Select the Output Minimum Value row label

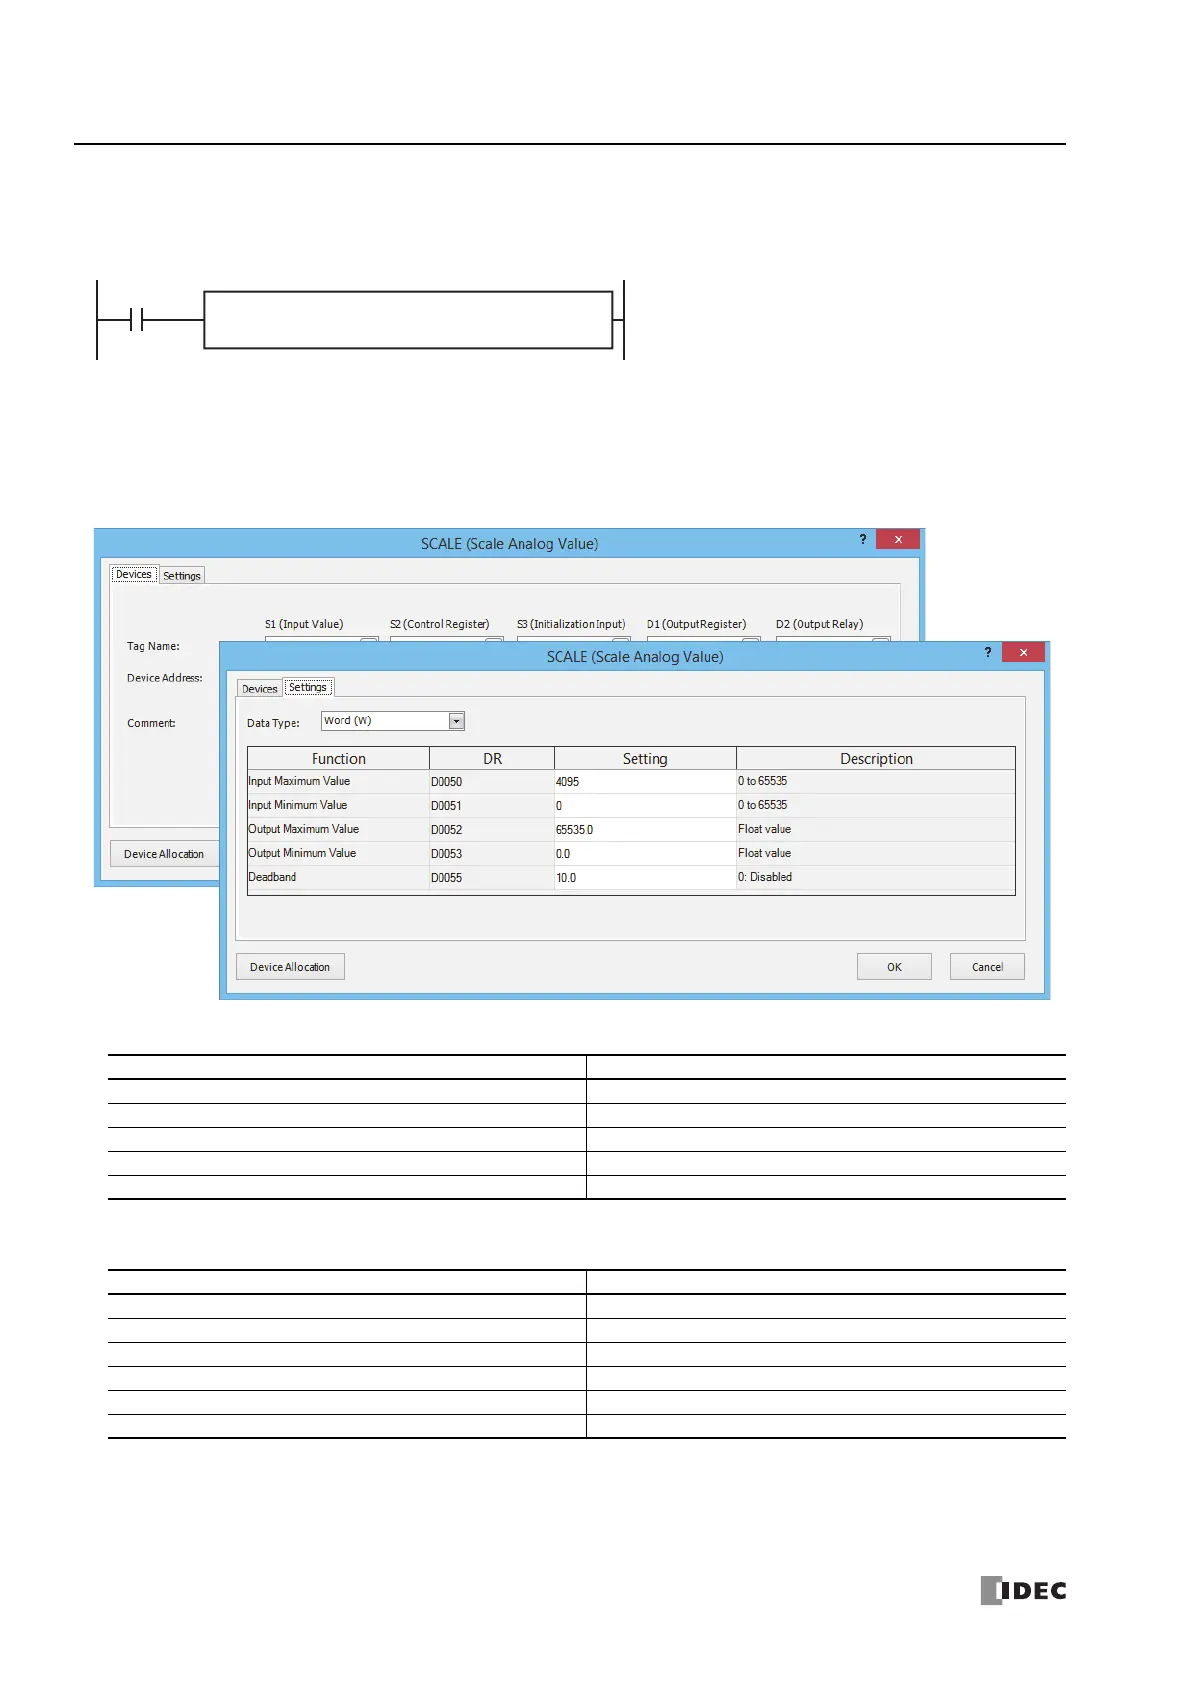coord(302,853)
